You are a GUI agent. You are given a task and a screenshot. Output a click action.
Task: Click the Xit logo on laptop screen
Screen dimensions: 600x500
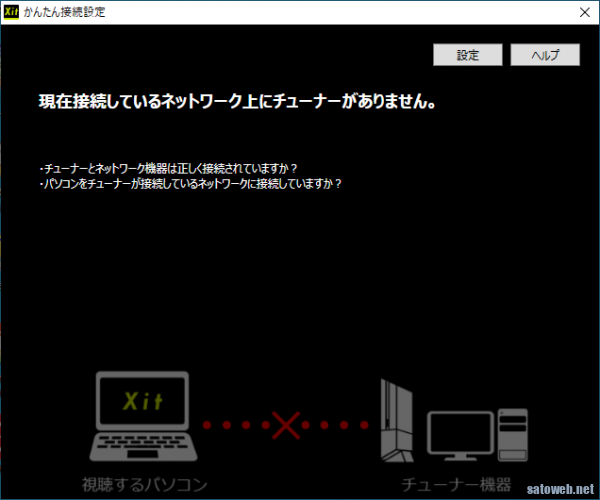tap(143, 401)
